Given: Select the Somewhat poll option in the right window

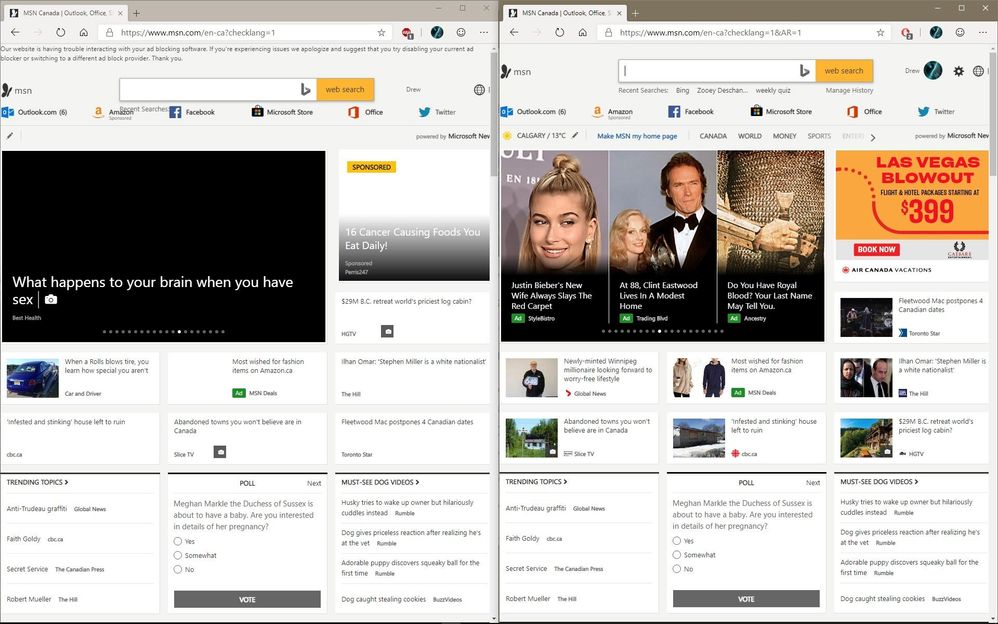Looking at the screenshot, I should coord(677,555).
